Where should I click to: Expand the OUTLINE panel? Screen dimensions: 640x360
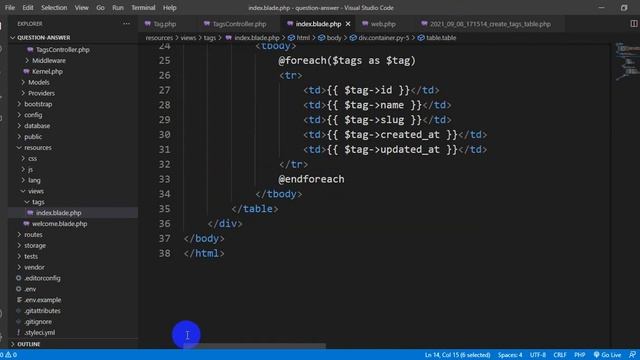(x=29, y=344)
